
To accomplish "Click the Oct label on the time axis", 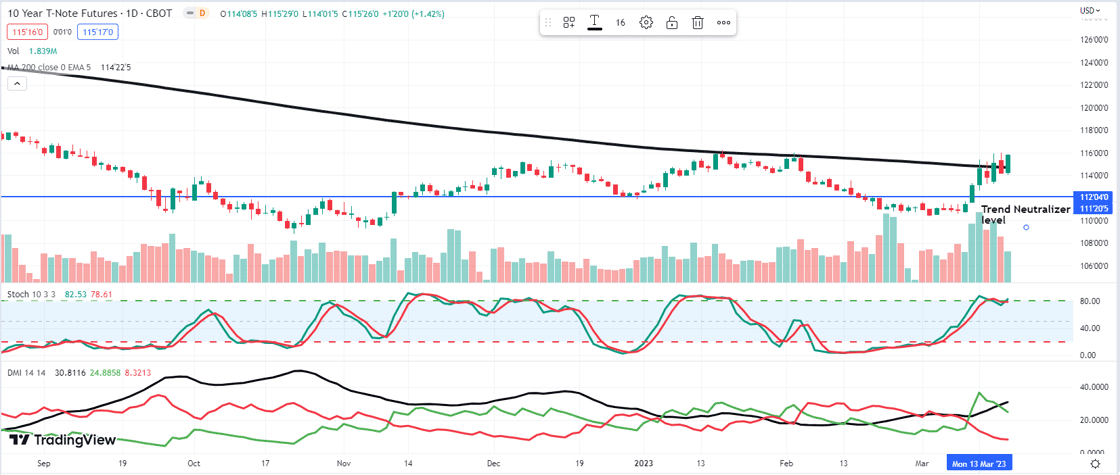I will click(195, 464).
